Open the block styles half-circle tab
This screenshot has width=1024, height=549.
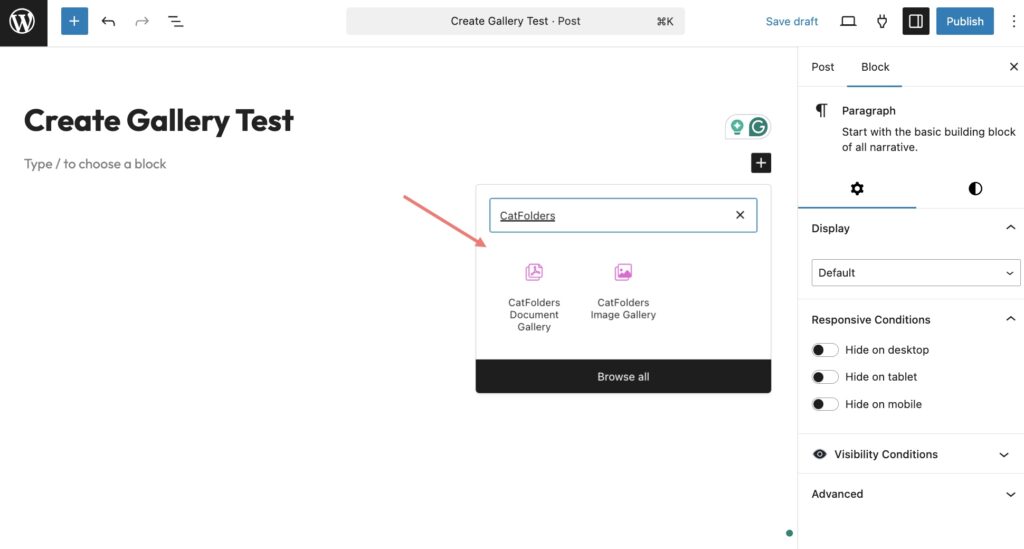[975, 189]
